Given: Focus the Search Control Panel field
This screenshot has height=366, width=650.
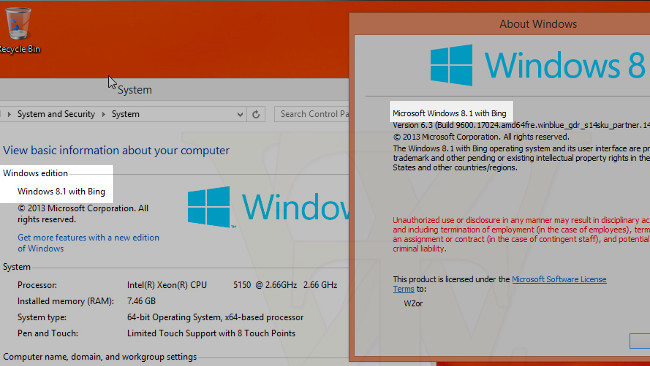Looking at the screenshot, I should click(x=312, y=114).
